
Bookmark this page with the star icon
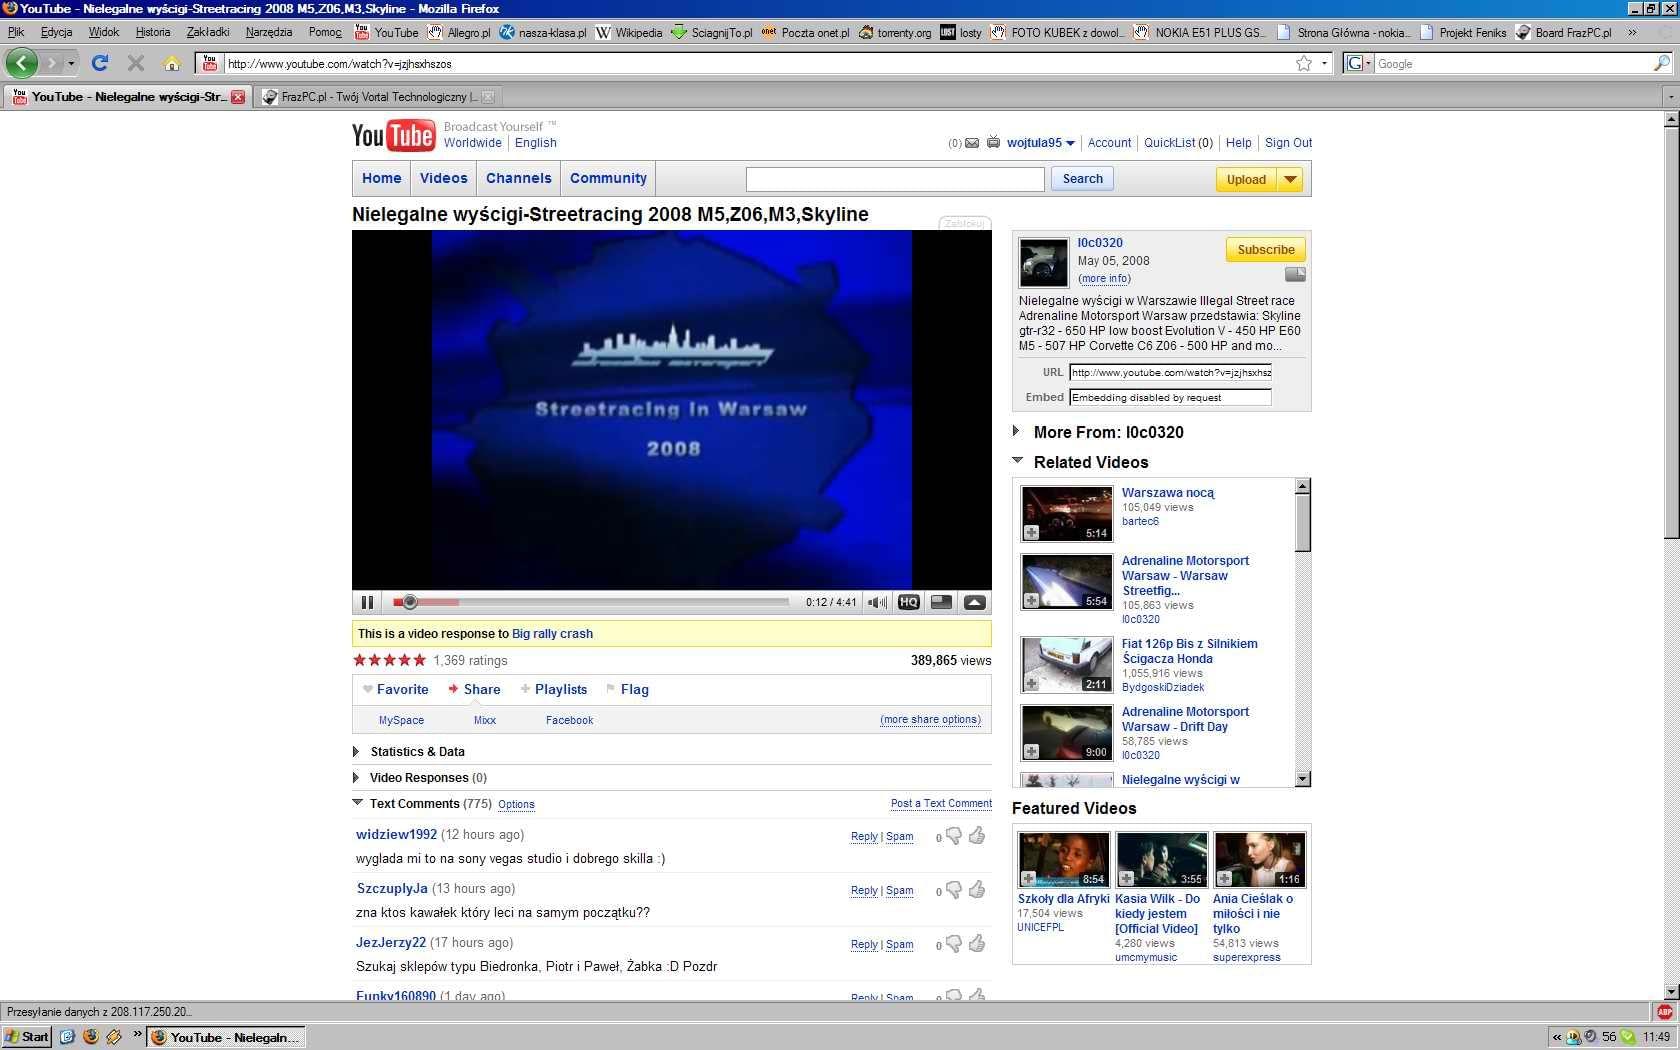point(1304,63)
